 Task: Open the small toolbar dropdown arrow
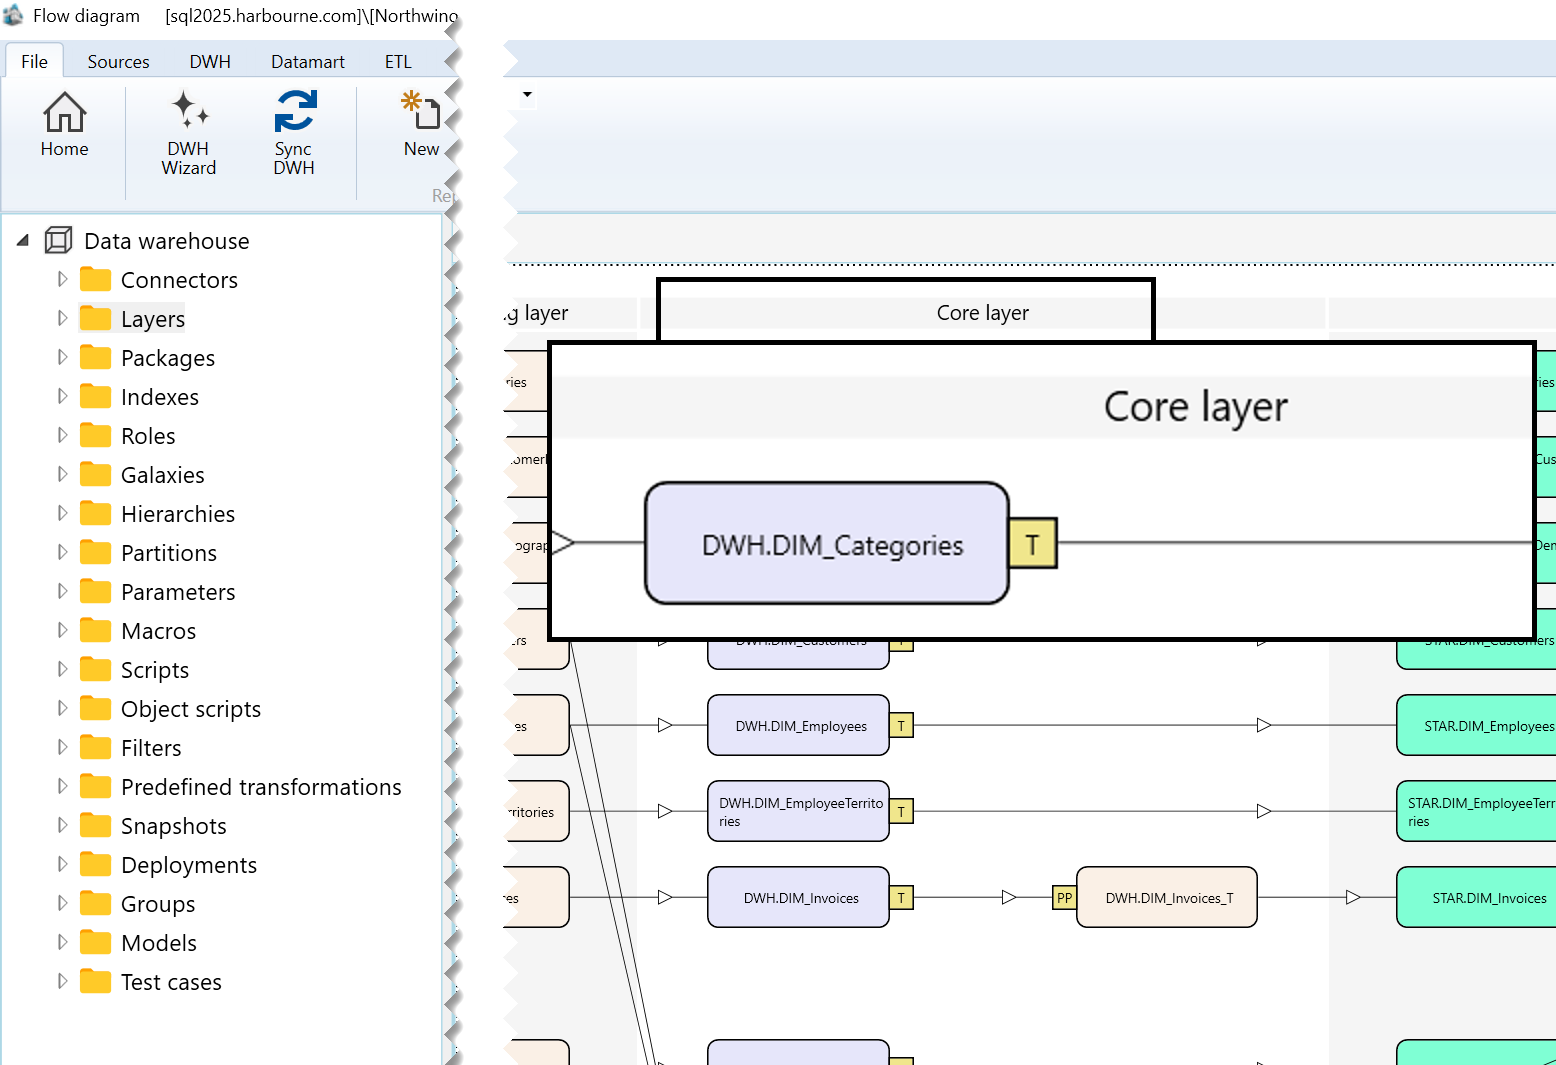click(x=527, y=95)
